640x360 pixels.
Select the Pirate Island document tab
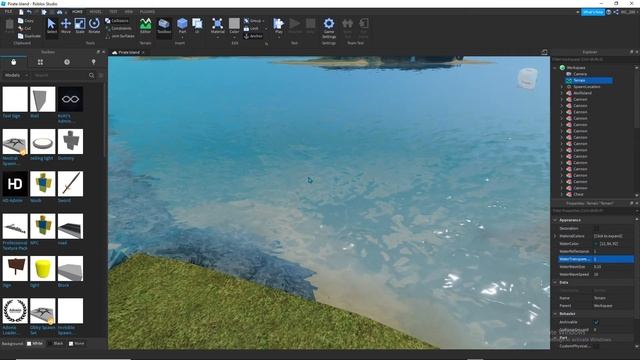click(128, 52)
